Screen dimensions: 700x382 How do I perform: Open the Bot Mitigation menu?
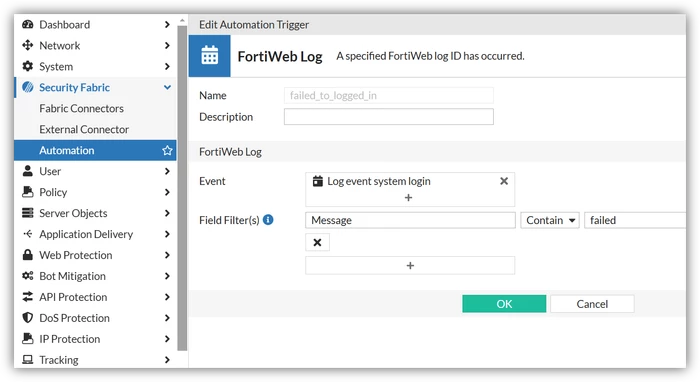tap(72, 276)
